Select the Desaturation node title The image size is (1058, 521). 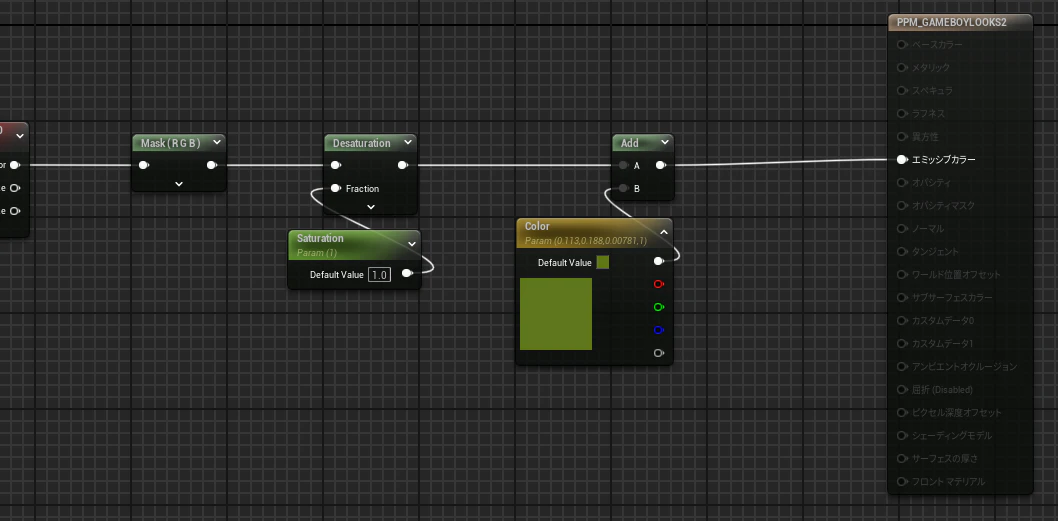coord(362,143)
